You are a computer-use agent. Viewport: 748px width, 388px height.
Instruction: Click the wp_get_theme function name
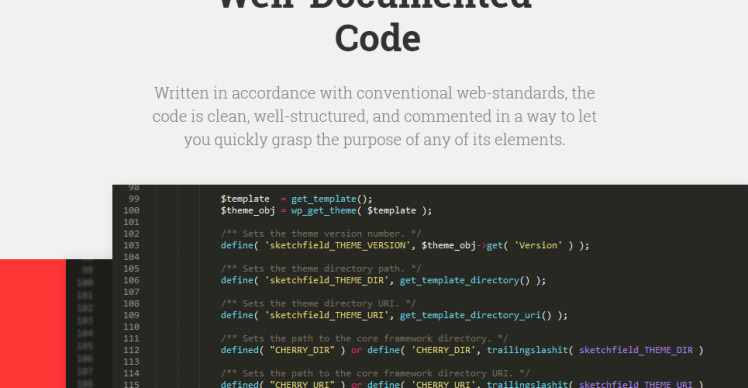click(323, 210)
